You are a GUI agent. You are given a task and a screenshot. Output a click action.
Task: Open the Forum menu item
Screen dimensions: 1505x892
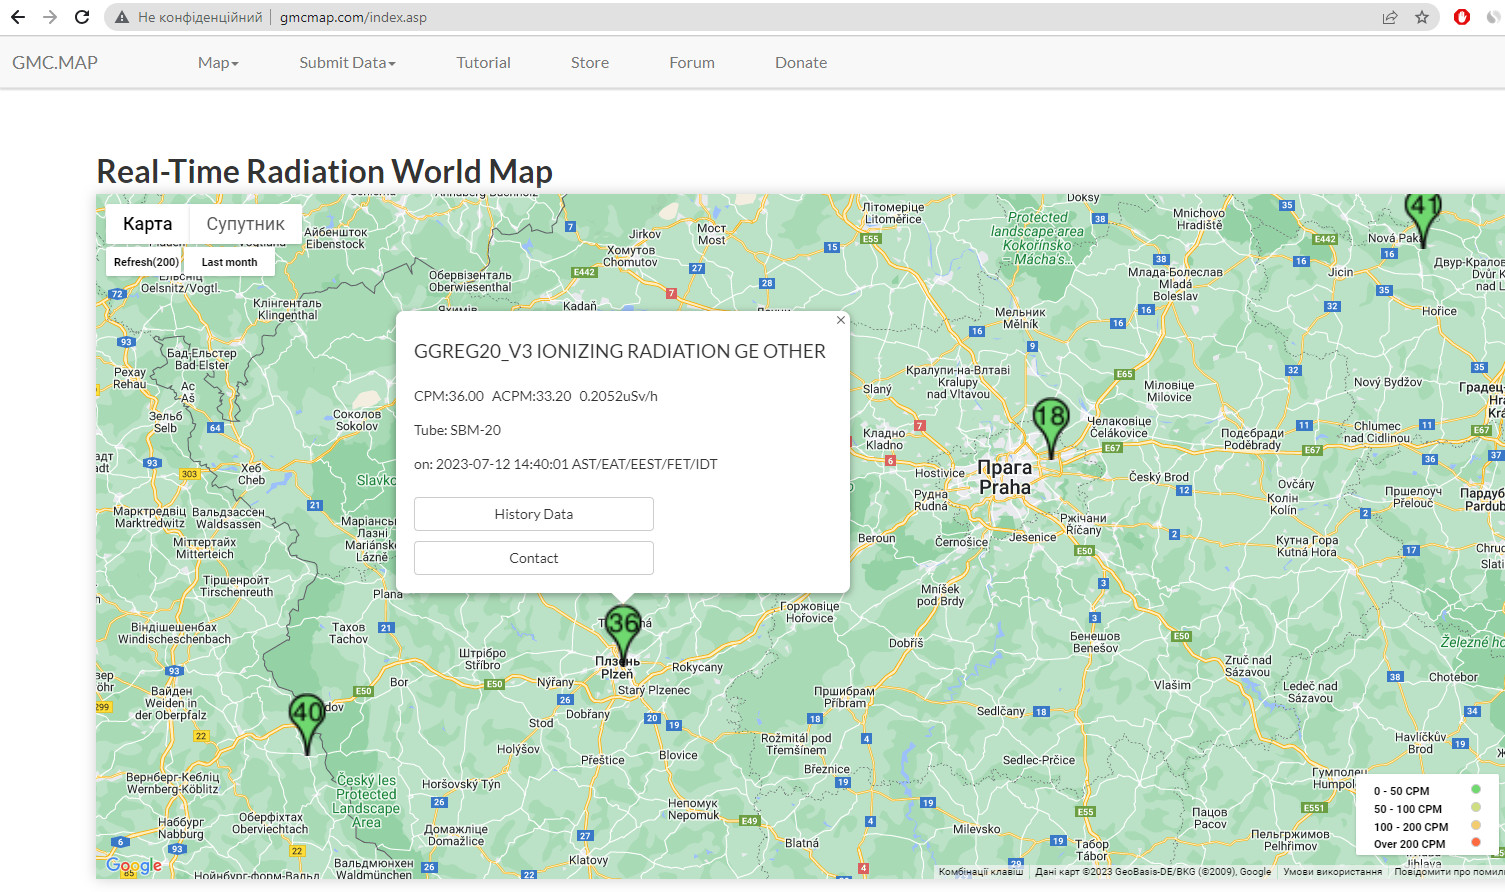tap(691, 62)
